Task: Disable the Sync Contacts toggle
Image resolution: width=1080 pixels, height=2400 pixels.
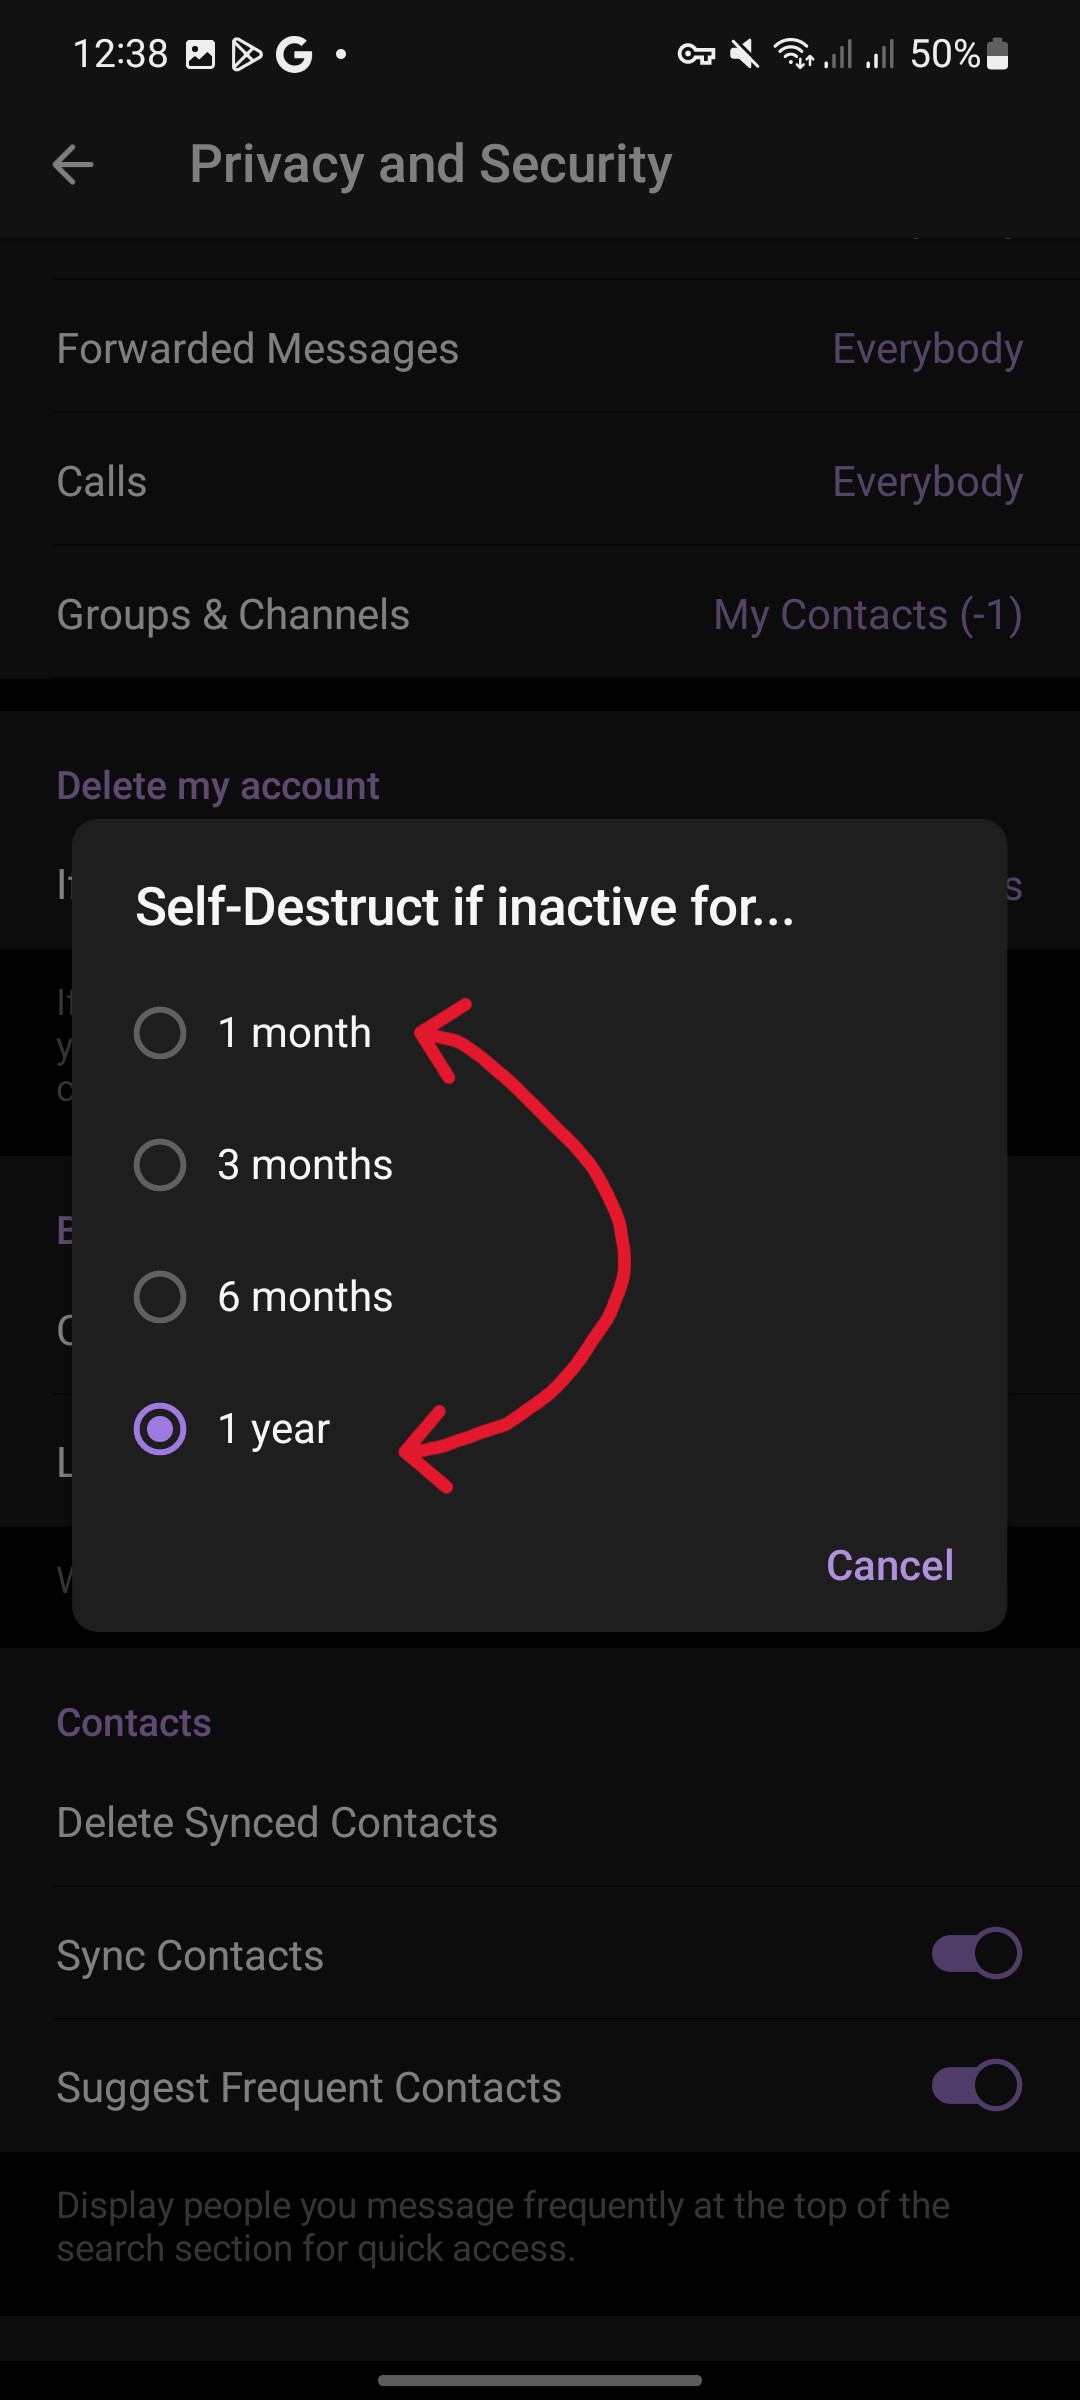Action: [x=976, y=1953]
